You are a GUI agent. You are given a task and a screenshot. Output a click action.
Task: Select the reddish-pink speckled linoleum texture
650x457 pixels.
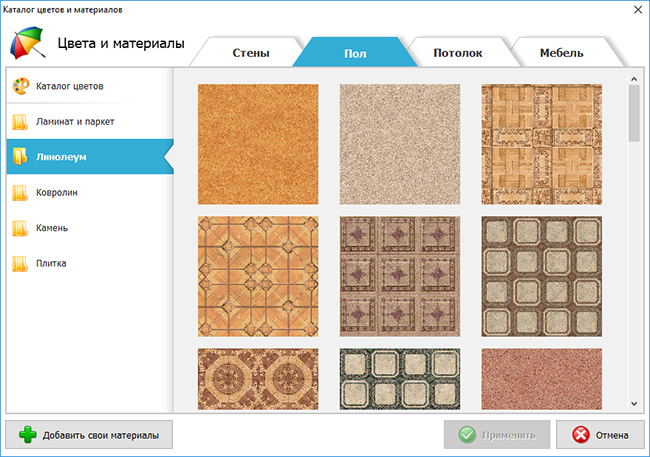[x=541, y=379]
